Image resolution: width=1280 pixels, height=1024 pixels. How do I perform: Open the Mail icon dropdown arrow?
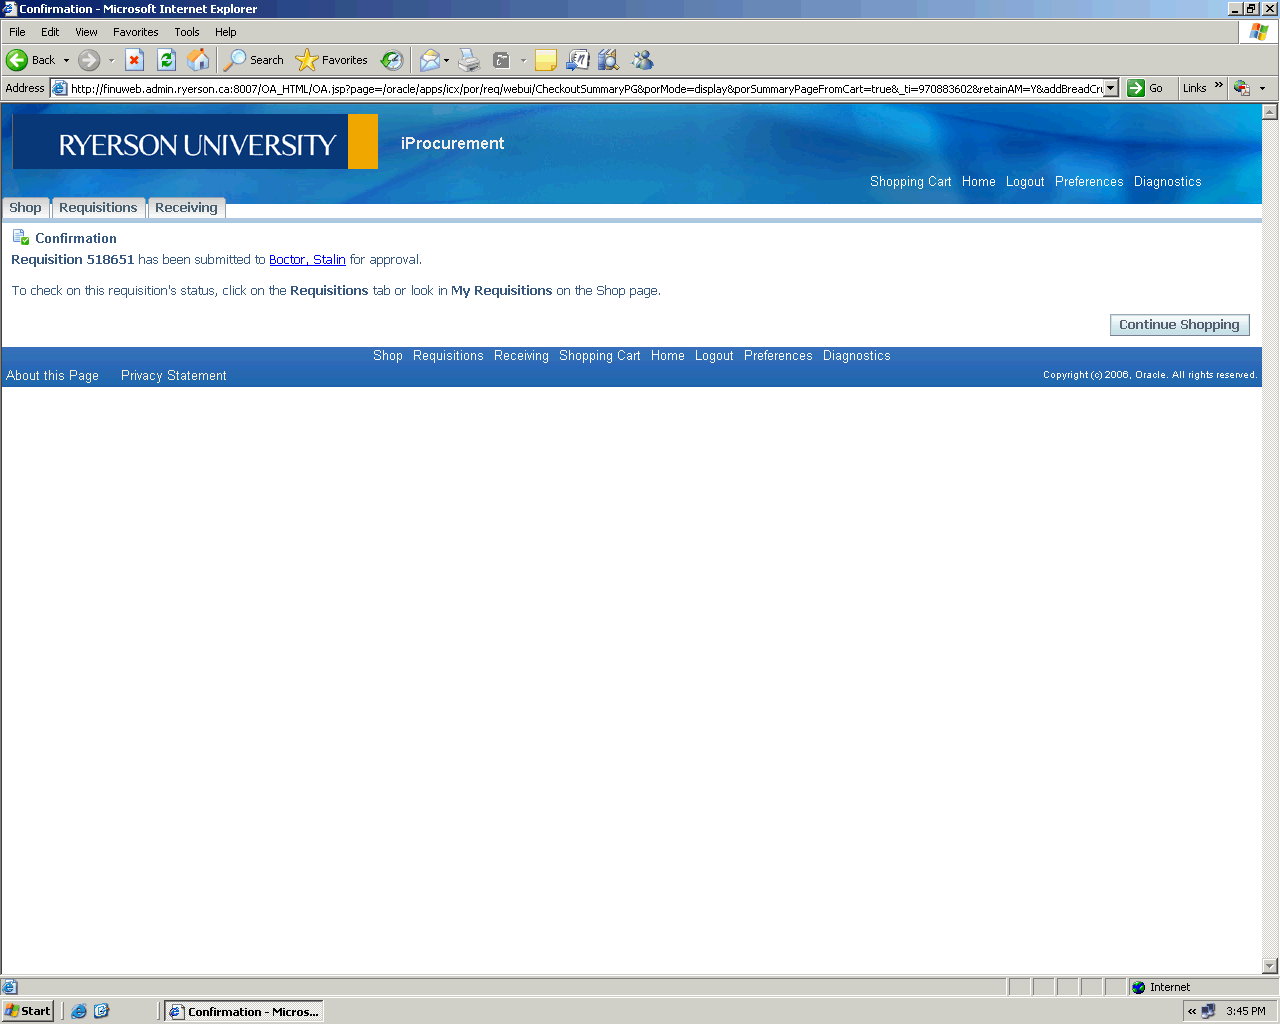pyautogui.click(x=446, y=61)
